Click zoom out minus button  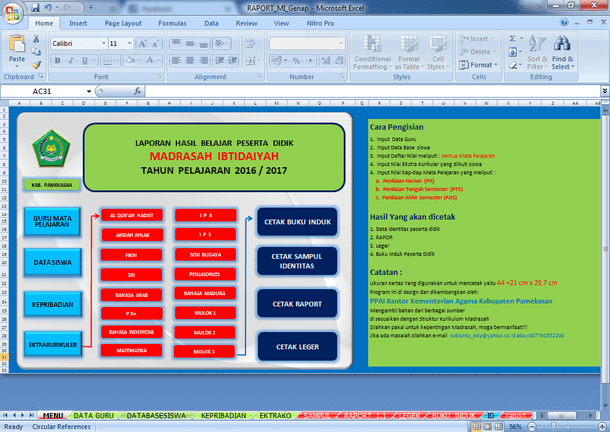(x=532, y=427)
